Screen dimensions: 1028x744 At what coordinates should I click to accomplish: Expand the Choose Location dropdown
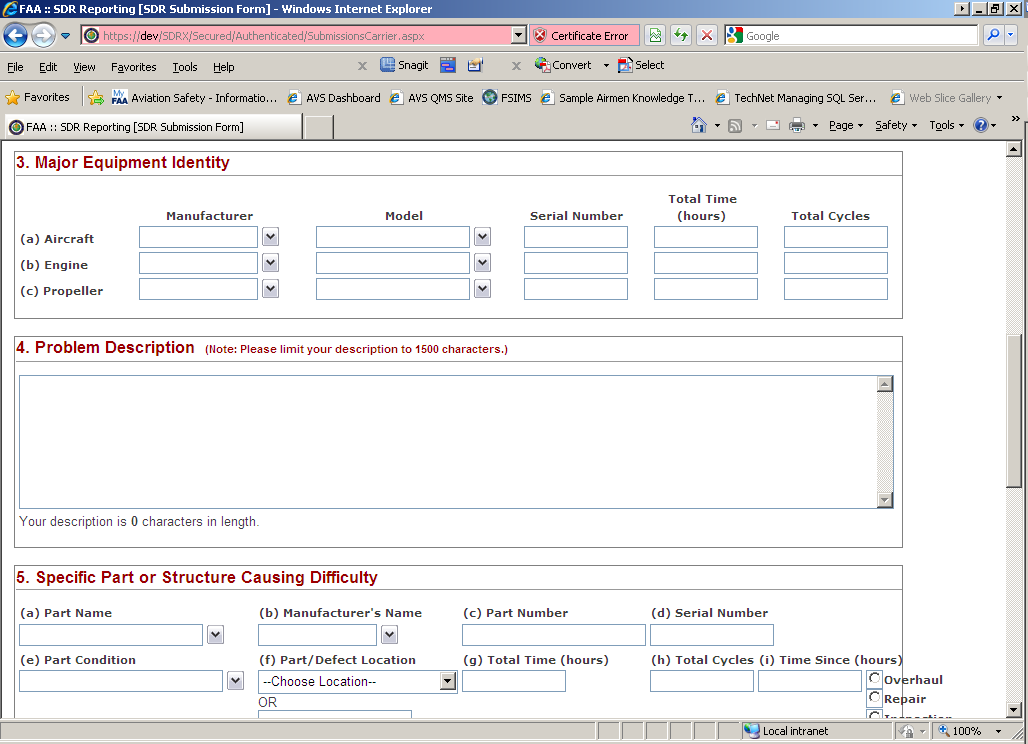click(x=448, y=682)
